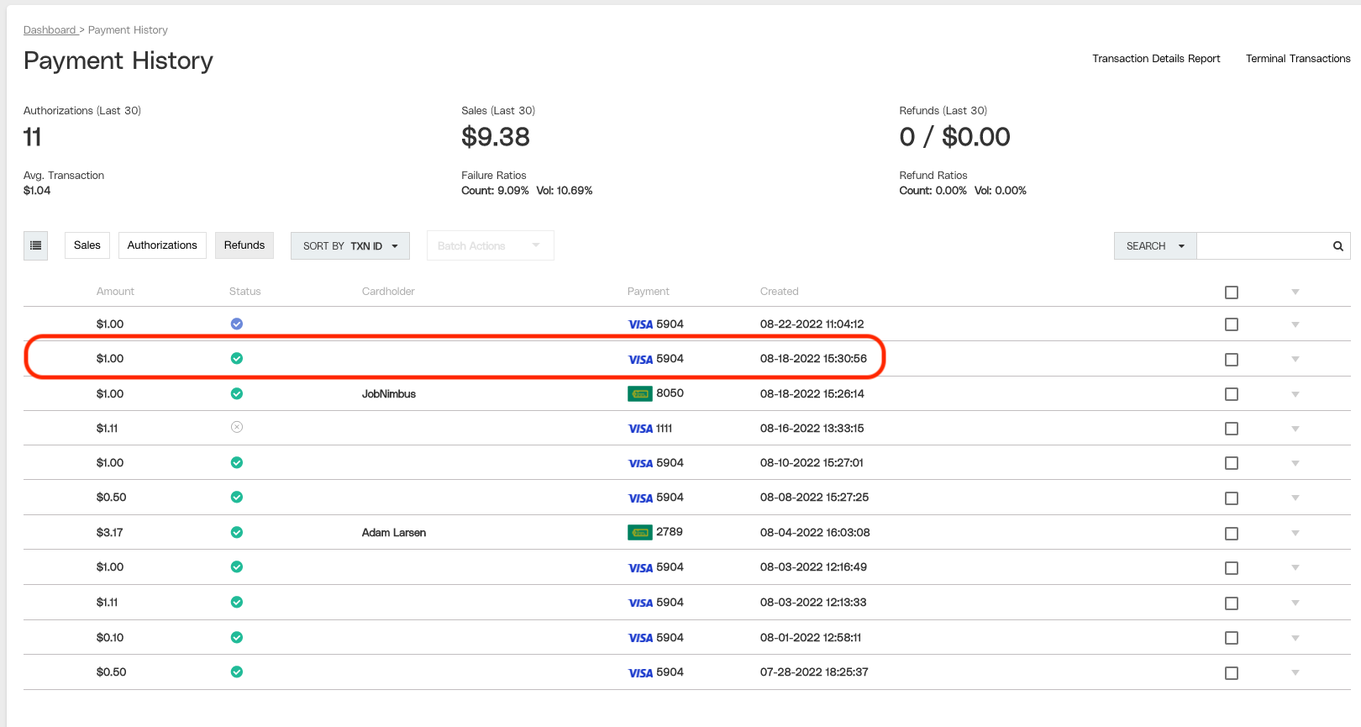Check the select-all checkbox in the header row

tap(1231, 292)
